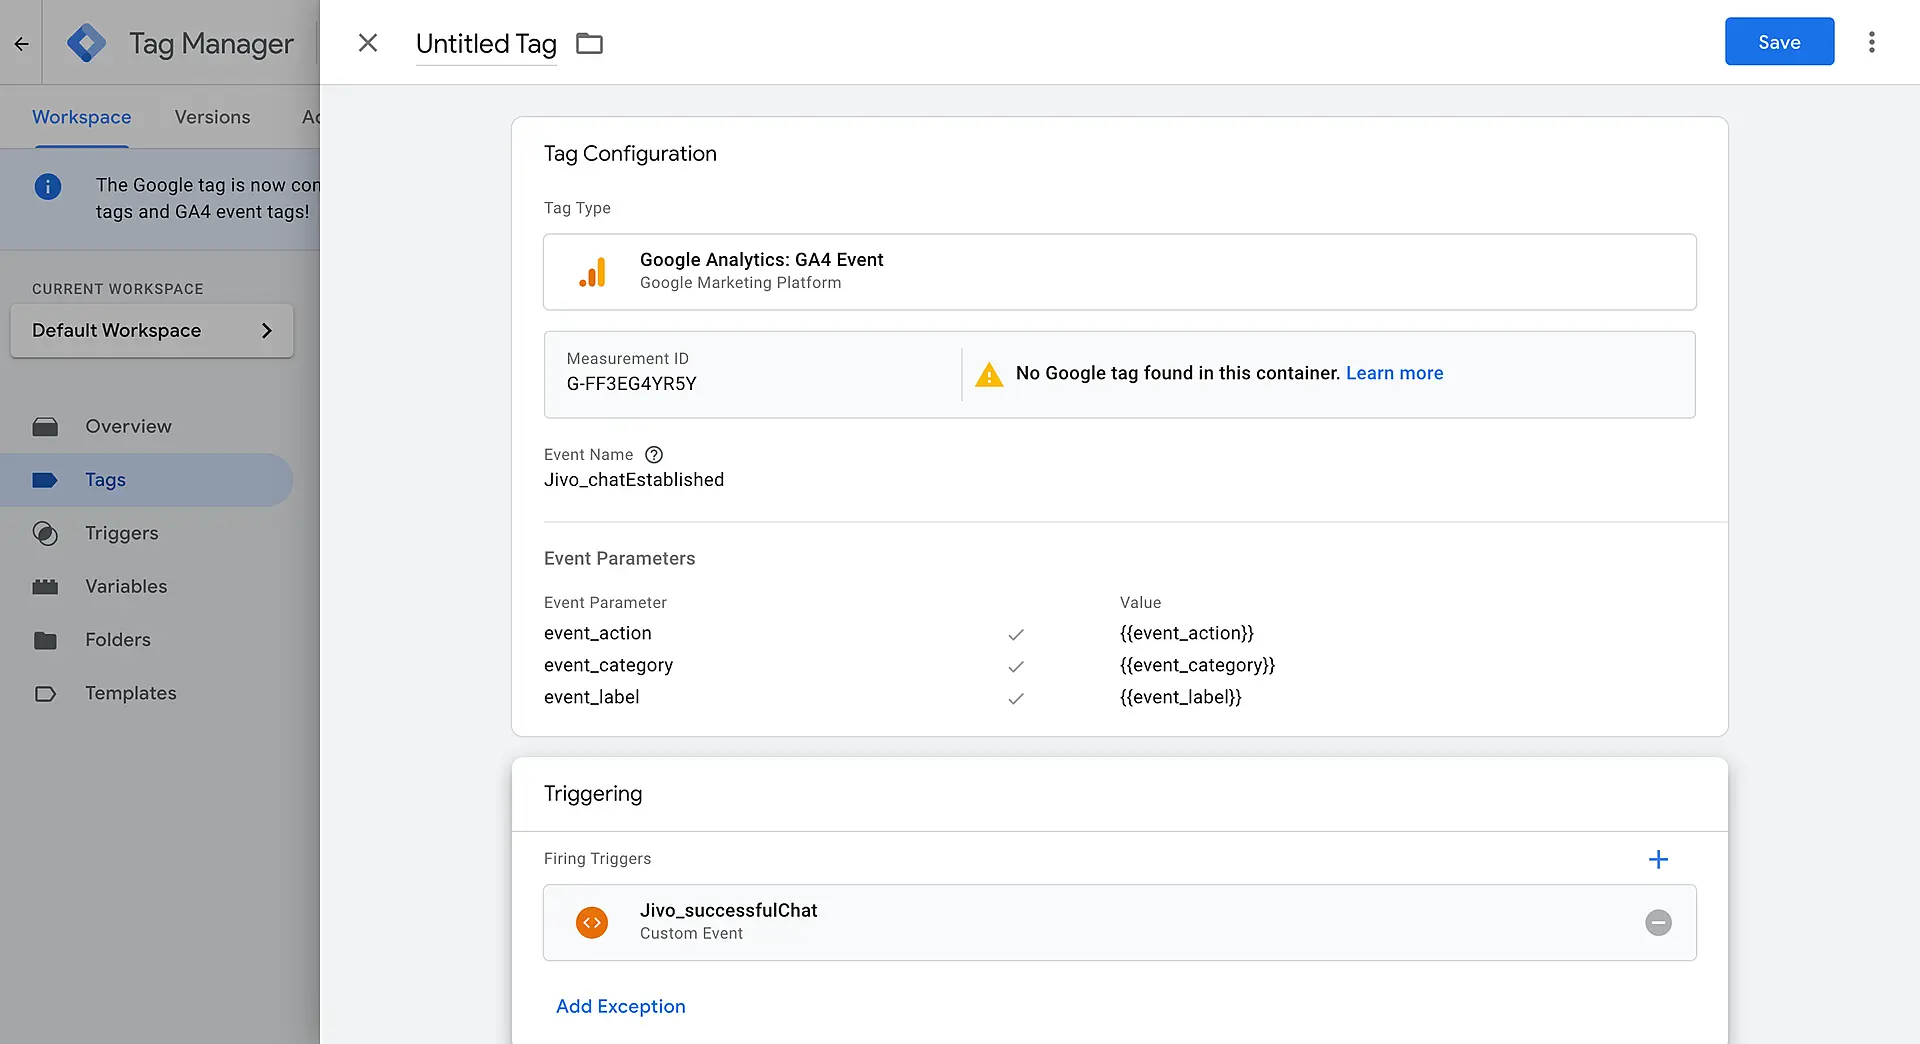The height and width of the screenshot is (1044, 1920).
Task: Go back using the left arrow
Action: [21, 43]
